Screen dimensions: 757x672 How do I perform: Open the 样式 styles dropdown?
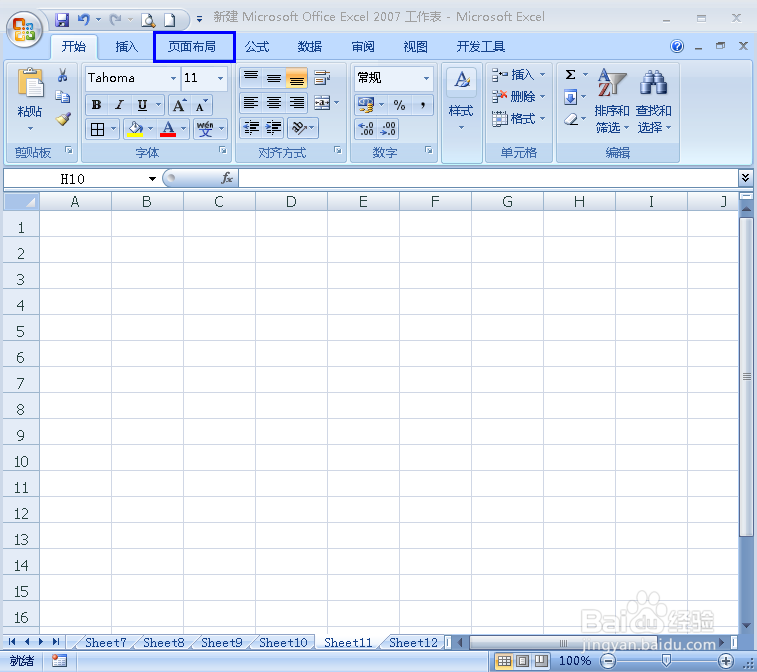[x=461, y=115]
